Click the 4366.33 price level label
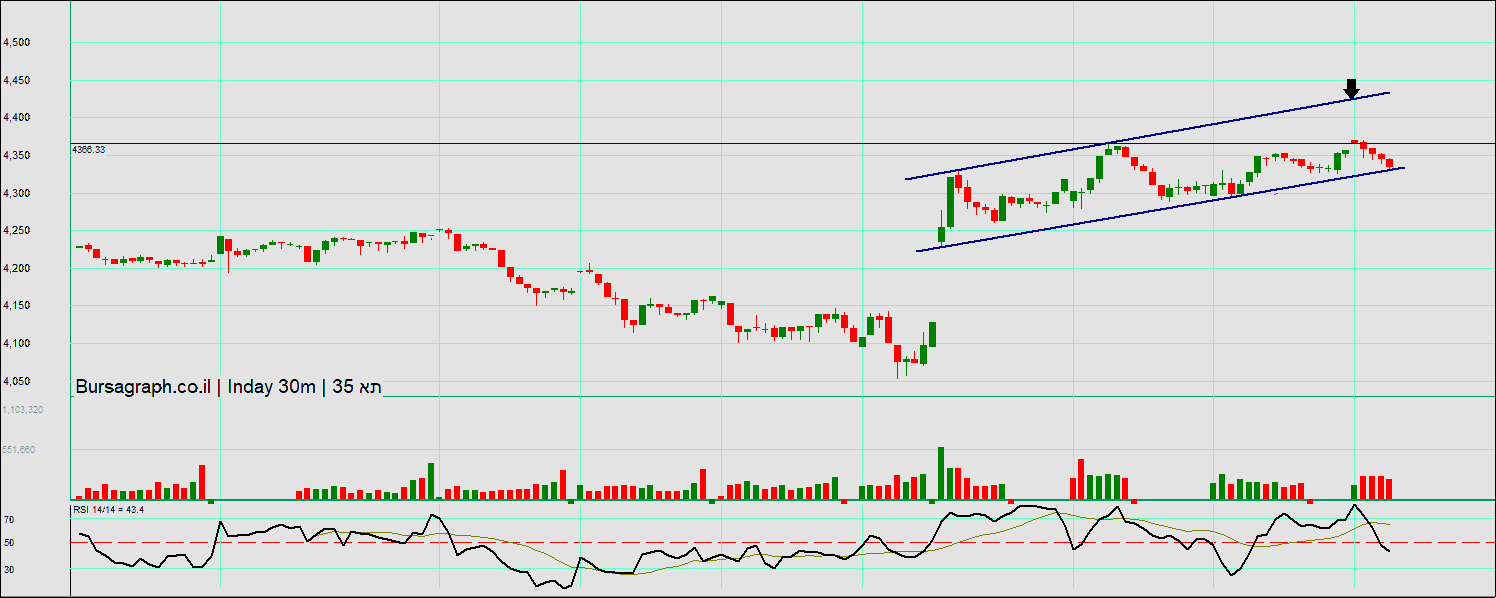The height and width of the screenshot is (598, 1496). tap(89, 149)
